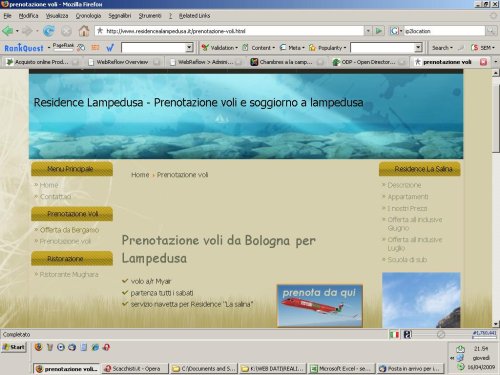Image resolution: width=500 pixels, height=375 pixels.
Task: Click the dark status bar icon beside the flag
Action: point(407,334)
